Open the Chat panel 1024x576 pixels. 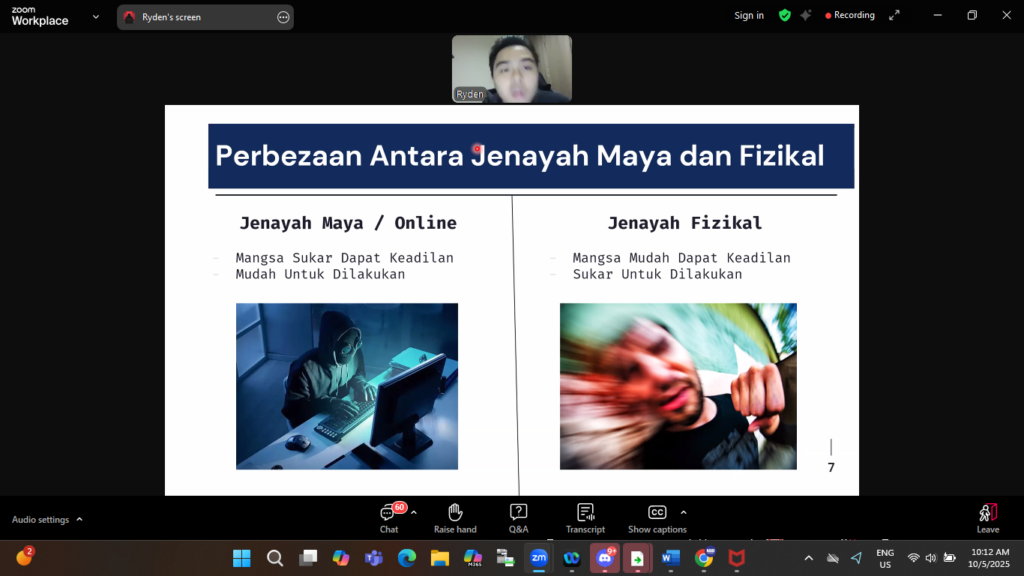[x=390, y=519]
